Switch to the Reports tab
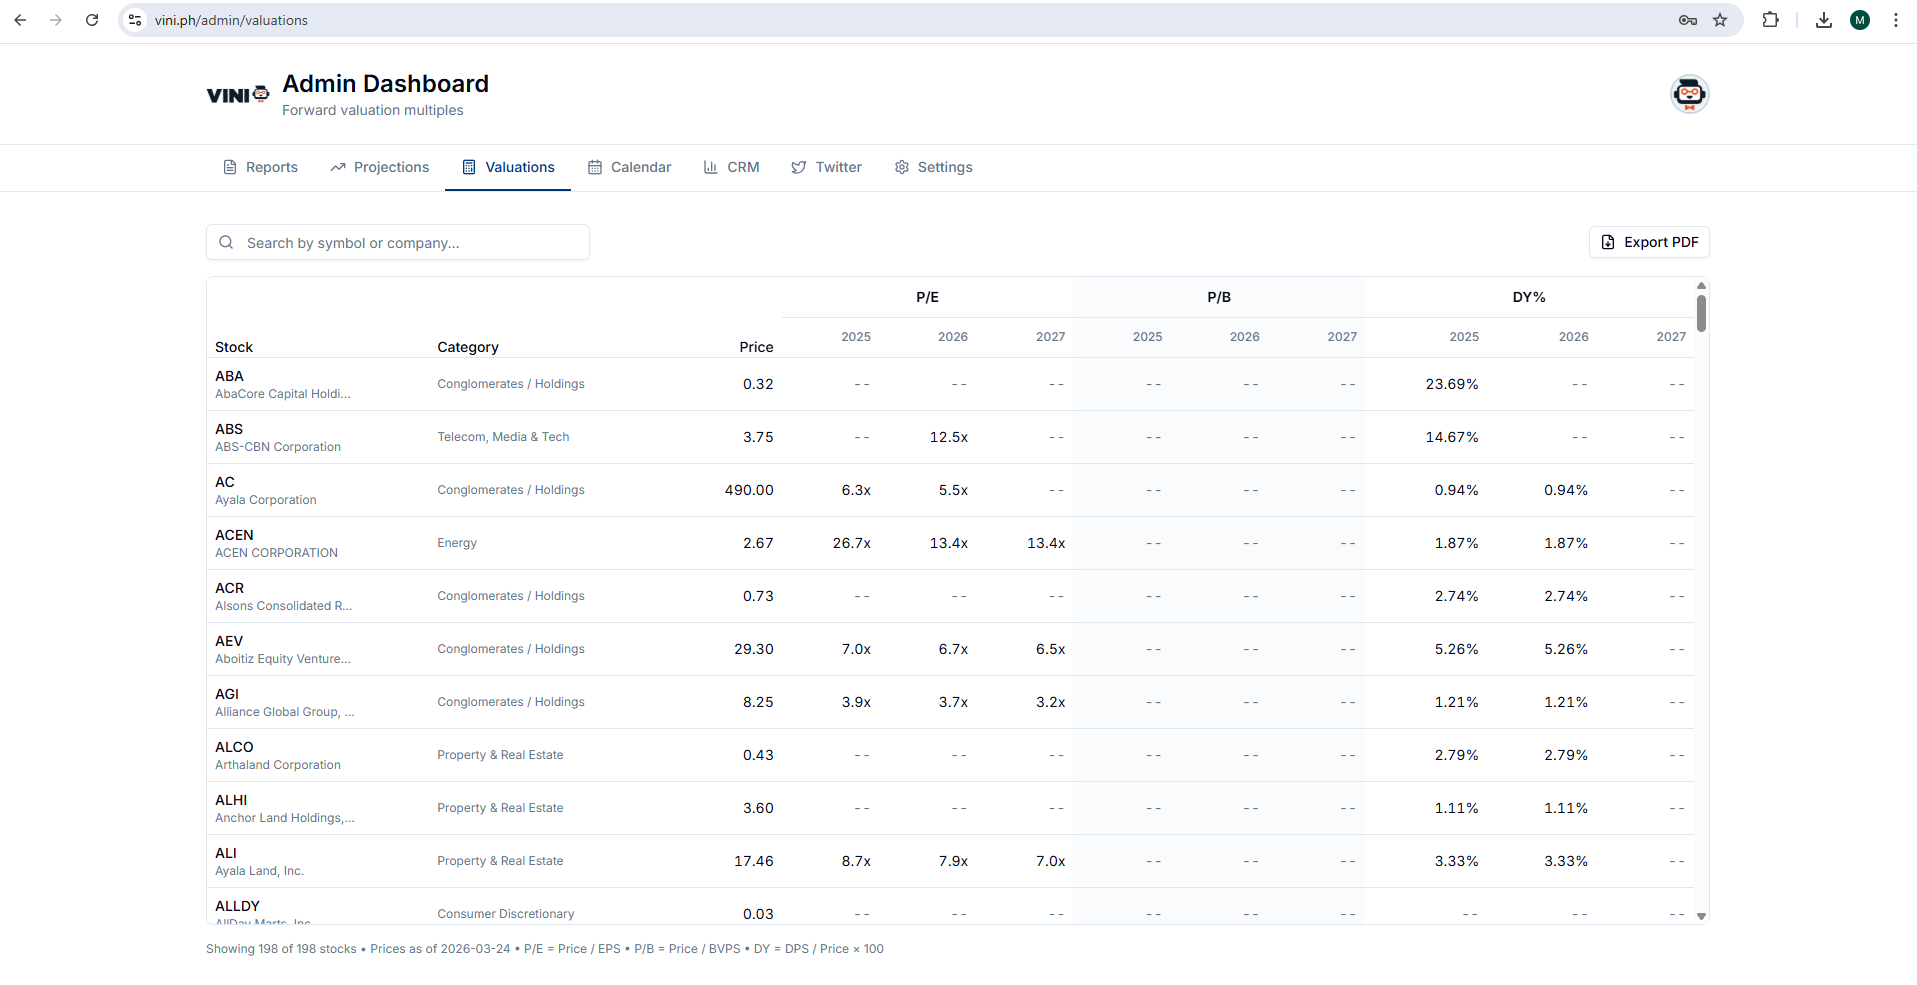 260,167
